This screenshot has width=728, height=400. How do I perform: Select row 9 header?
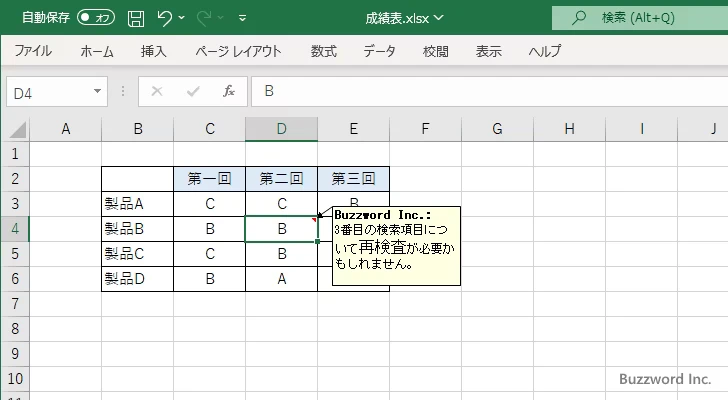point(15,354)
